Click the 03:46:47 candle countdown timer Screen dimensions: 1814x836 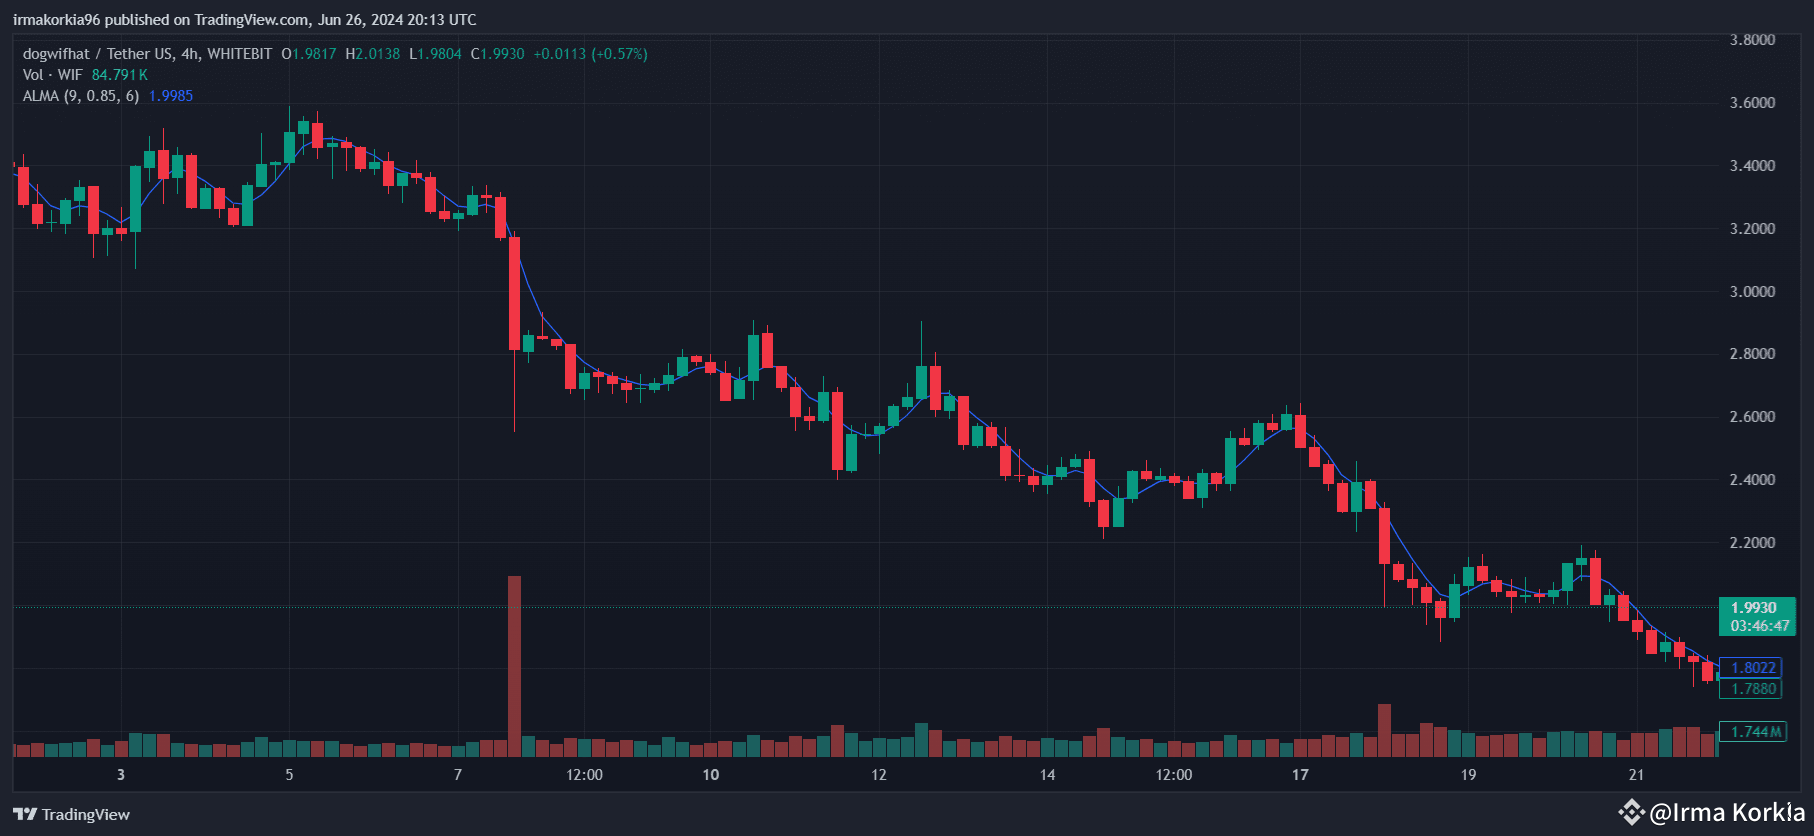pos(1759,626)
